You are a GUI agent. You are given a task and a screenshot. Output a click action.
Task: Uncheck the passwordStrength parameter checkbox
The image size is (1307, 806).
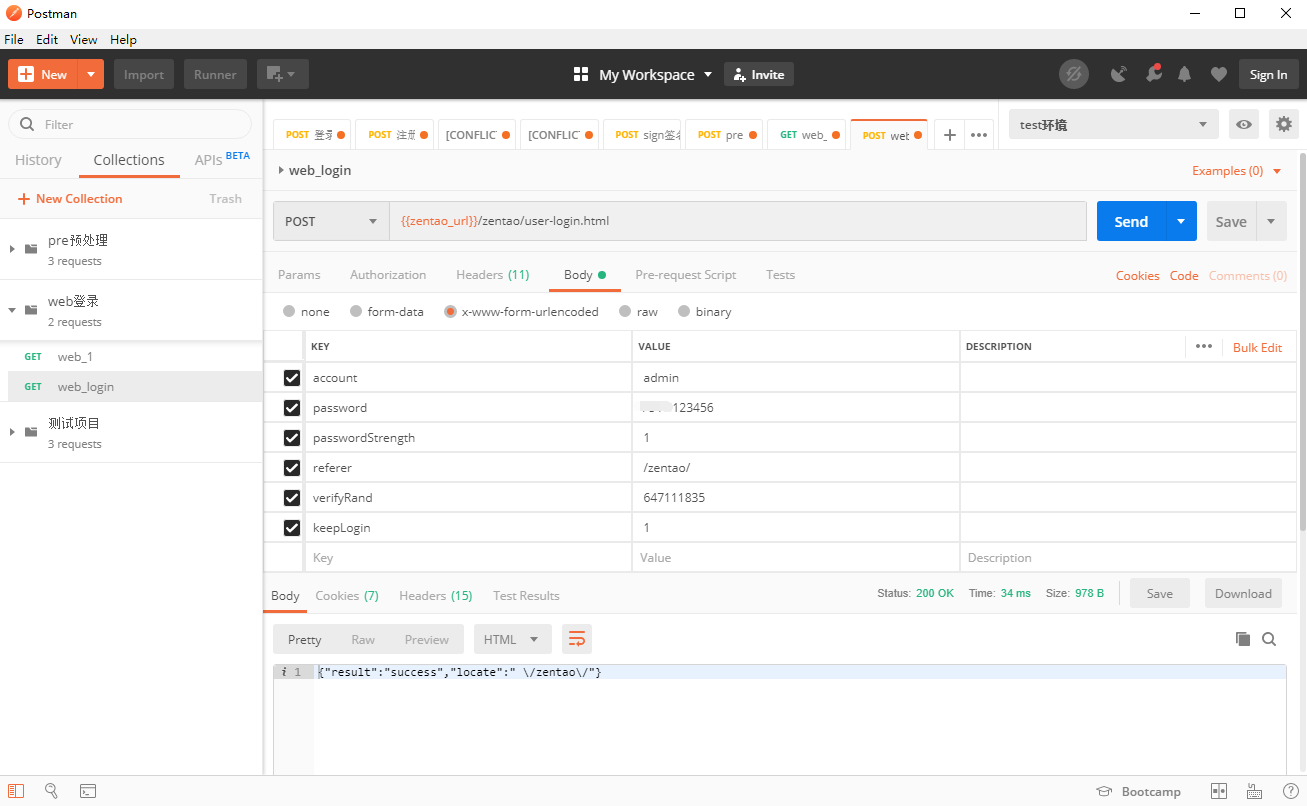[292, 438]
